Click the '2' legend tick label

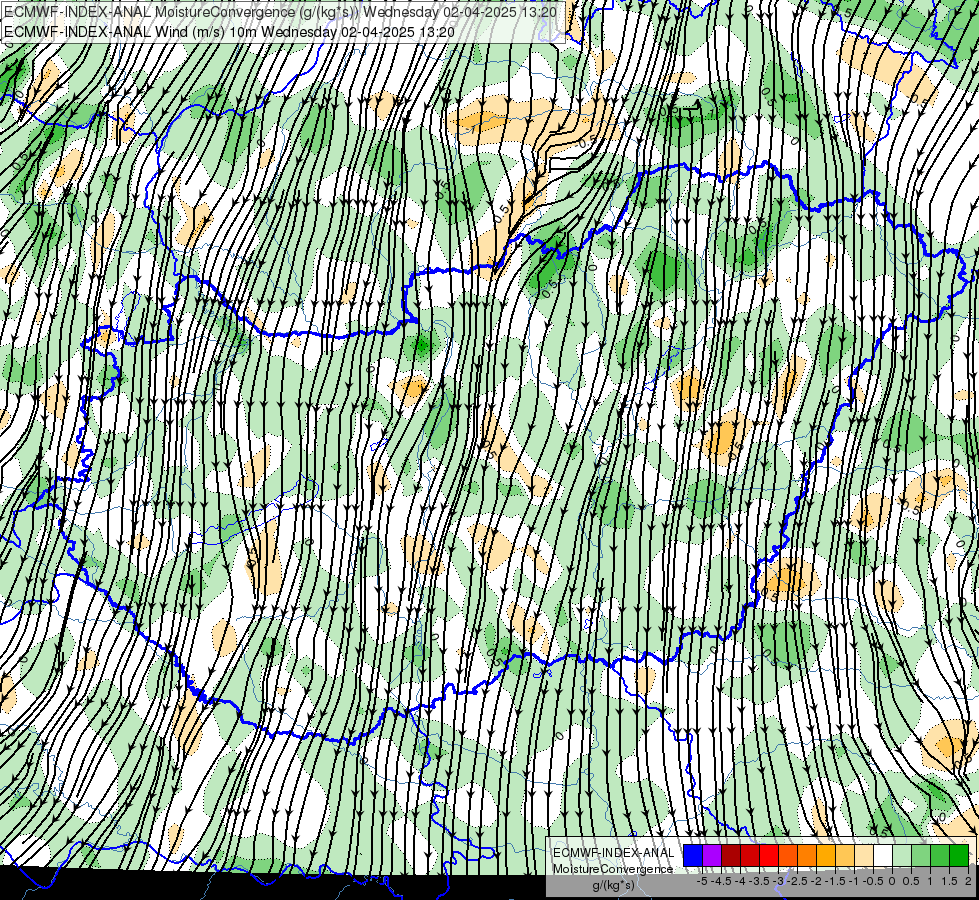pyautogui.click(x=968, y=881)
